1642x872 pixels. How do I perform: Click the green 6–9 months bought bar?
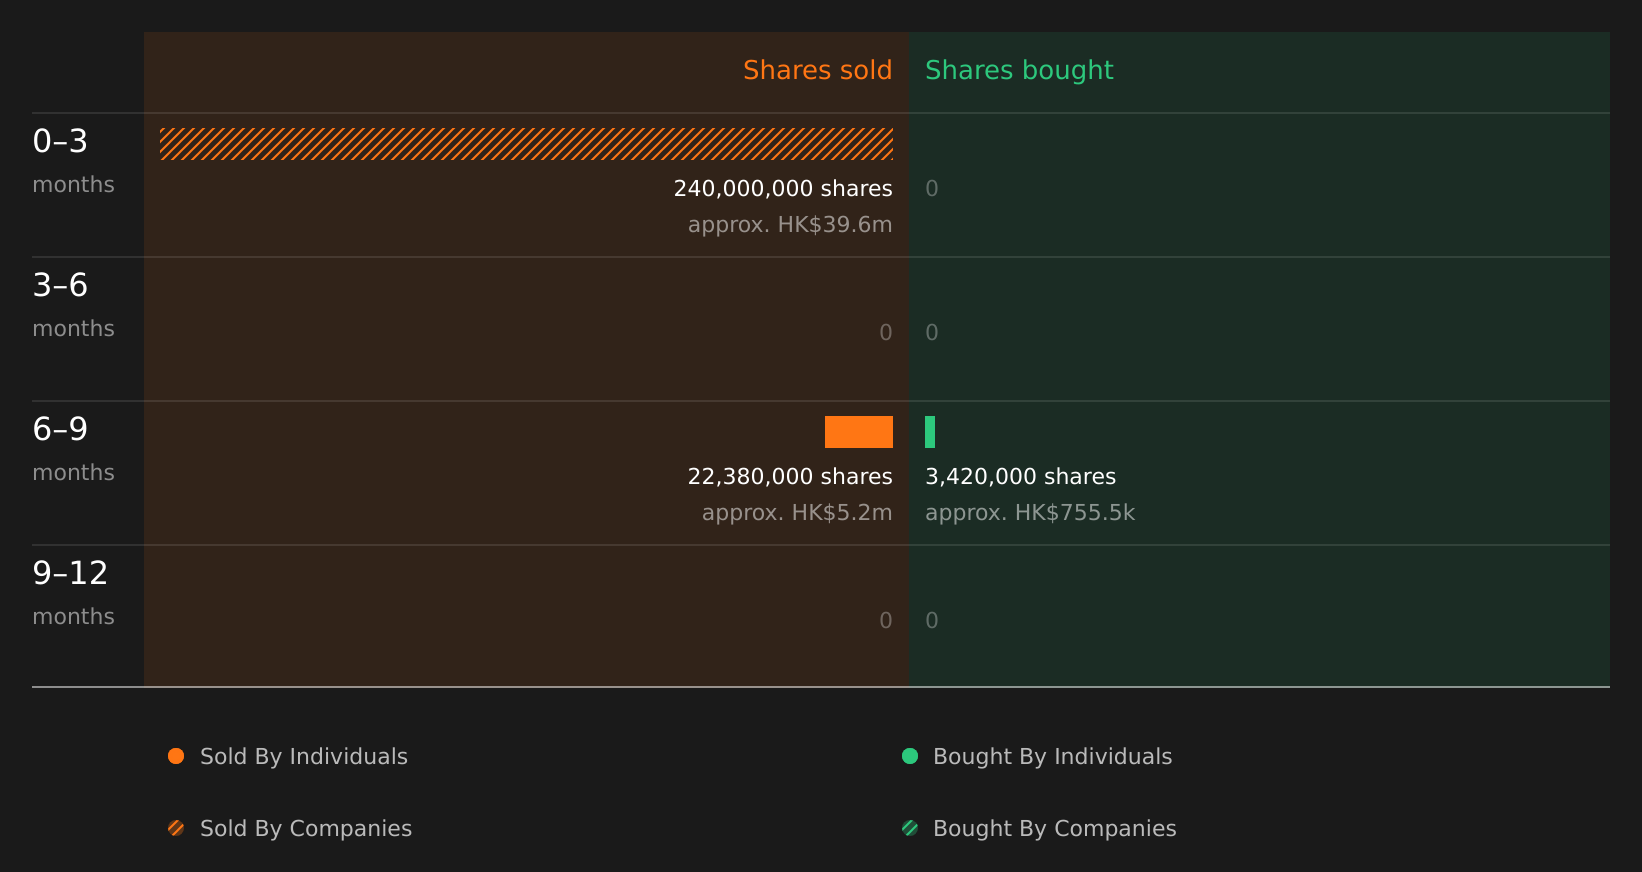(x=930, y=432)
